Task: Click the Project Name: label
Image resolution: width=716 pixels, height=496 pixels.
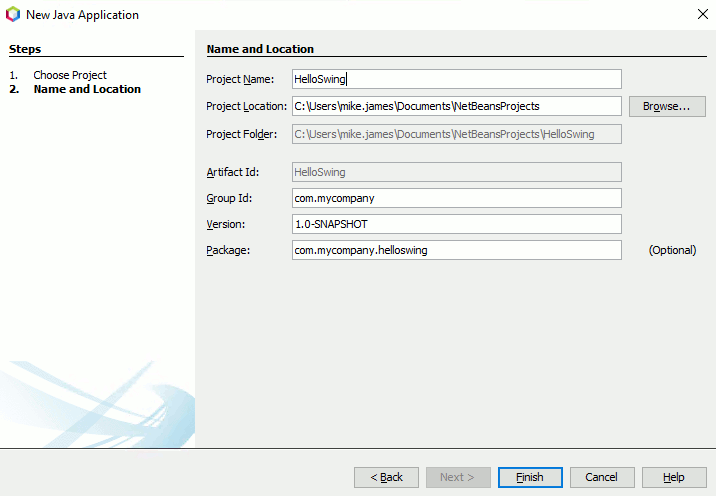Action: [240, 79]
